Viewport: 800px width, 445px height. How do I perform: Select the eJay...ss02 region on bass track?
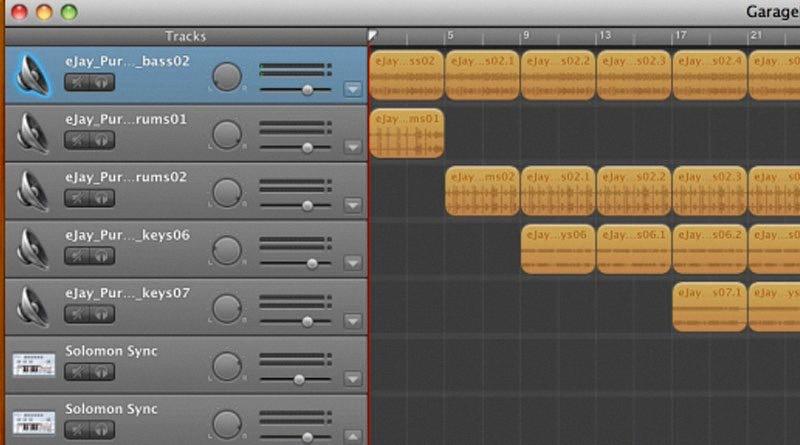pyautogui.click(x=406, y=75)
